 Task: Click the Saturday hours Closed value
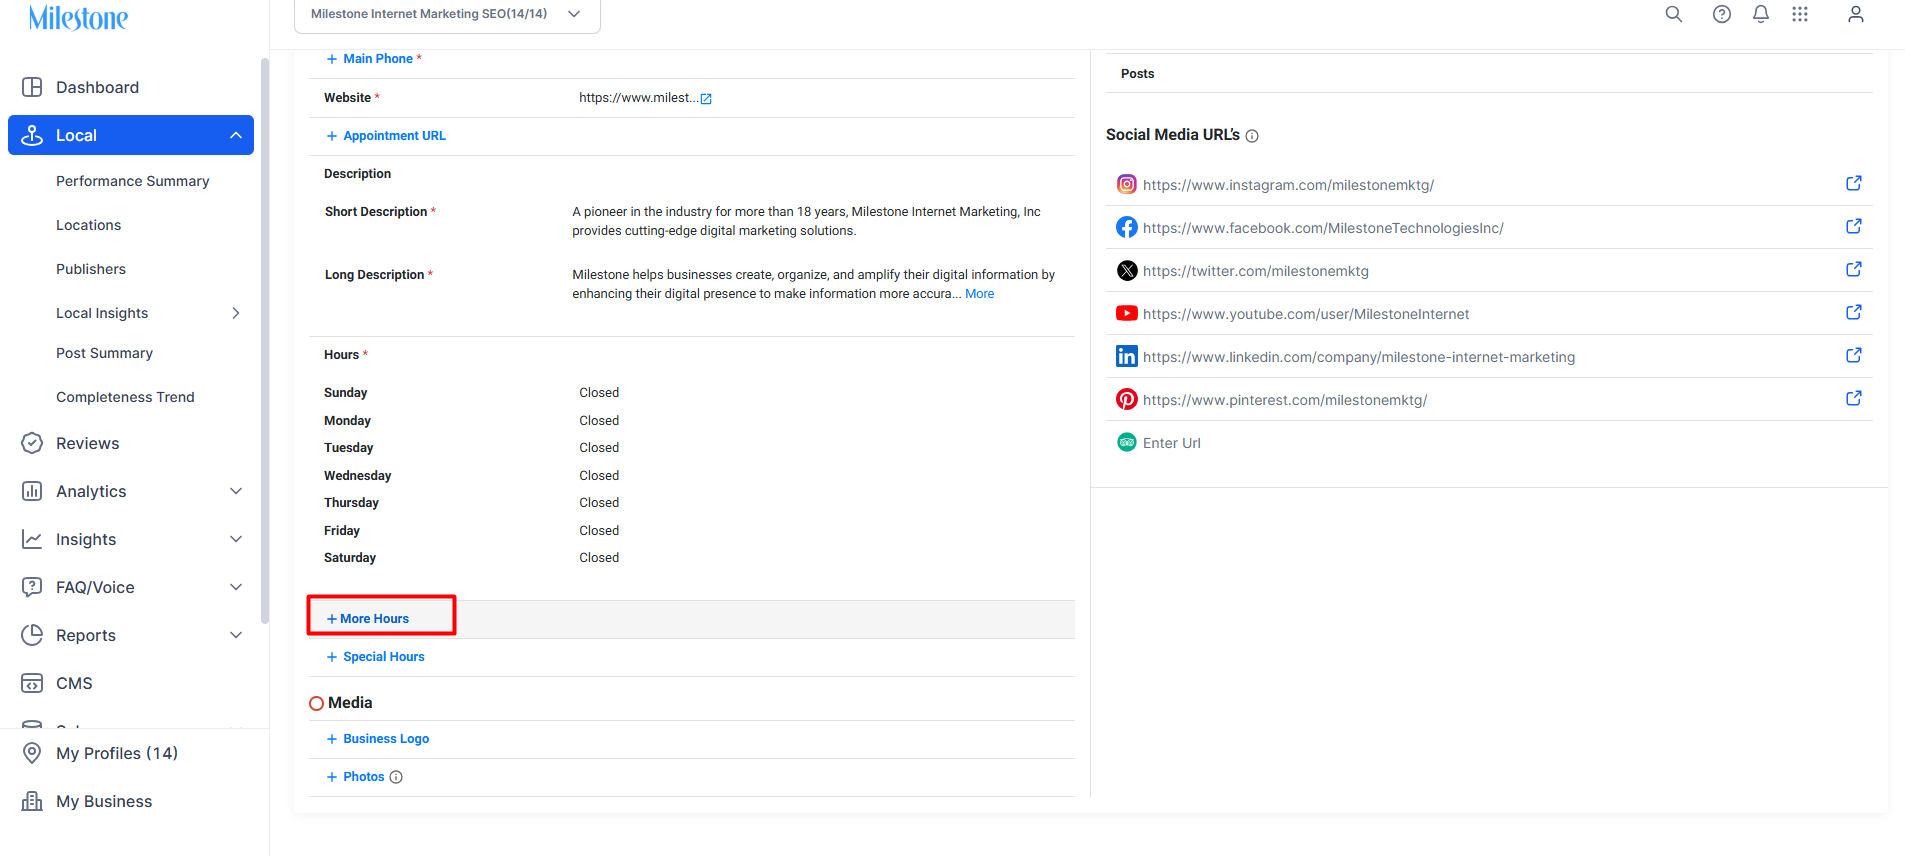tap(599, 558)
